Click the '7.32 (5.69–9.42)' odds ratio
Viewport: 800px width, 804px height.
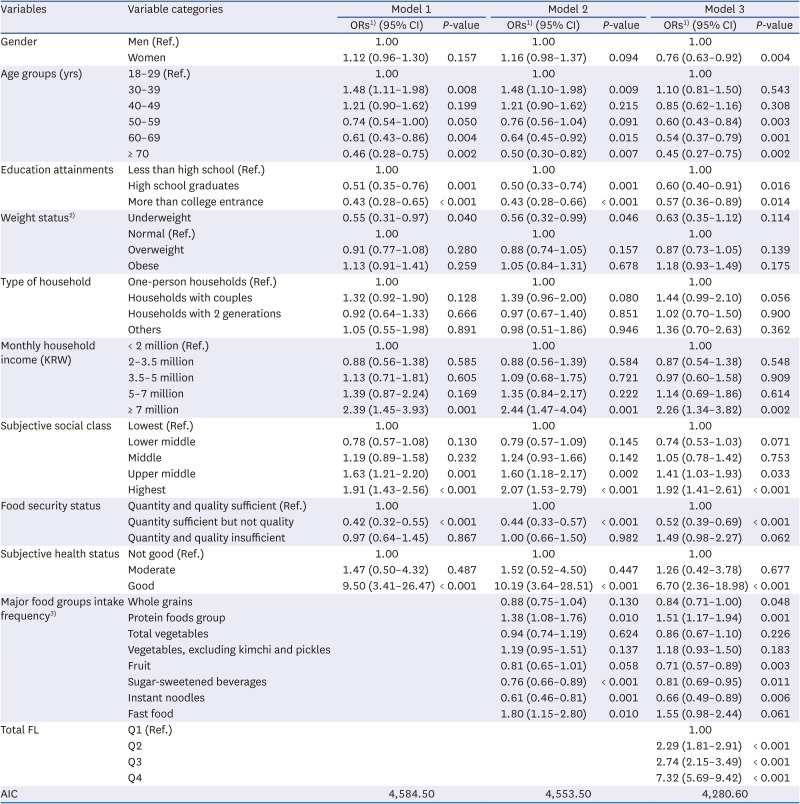pos(698,777)
